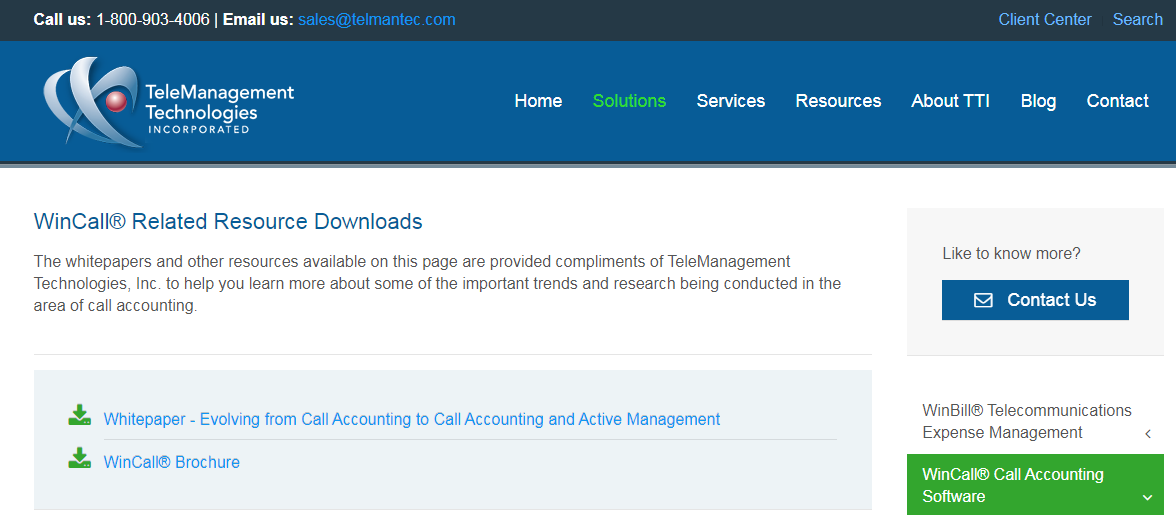
Task: Click the download icon beside the Whitepaper link
Action: 79,415
